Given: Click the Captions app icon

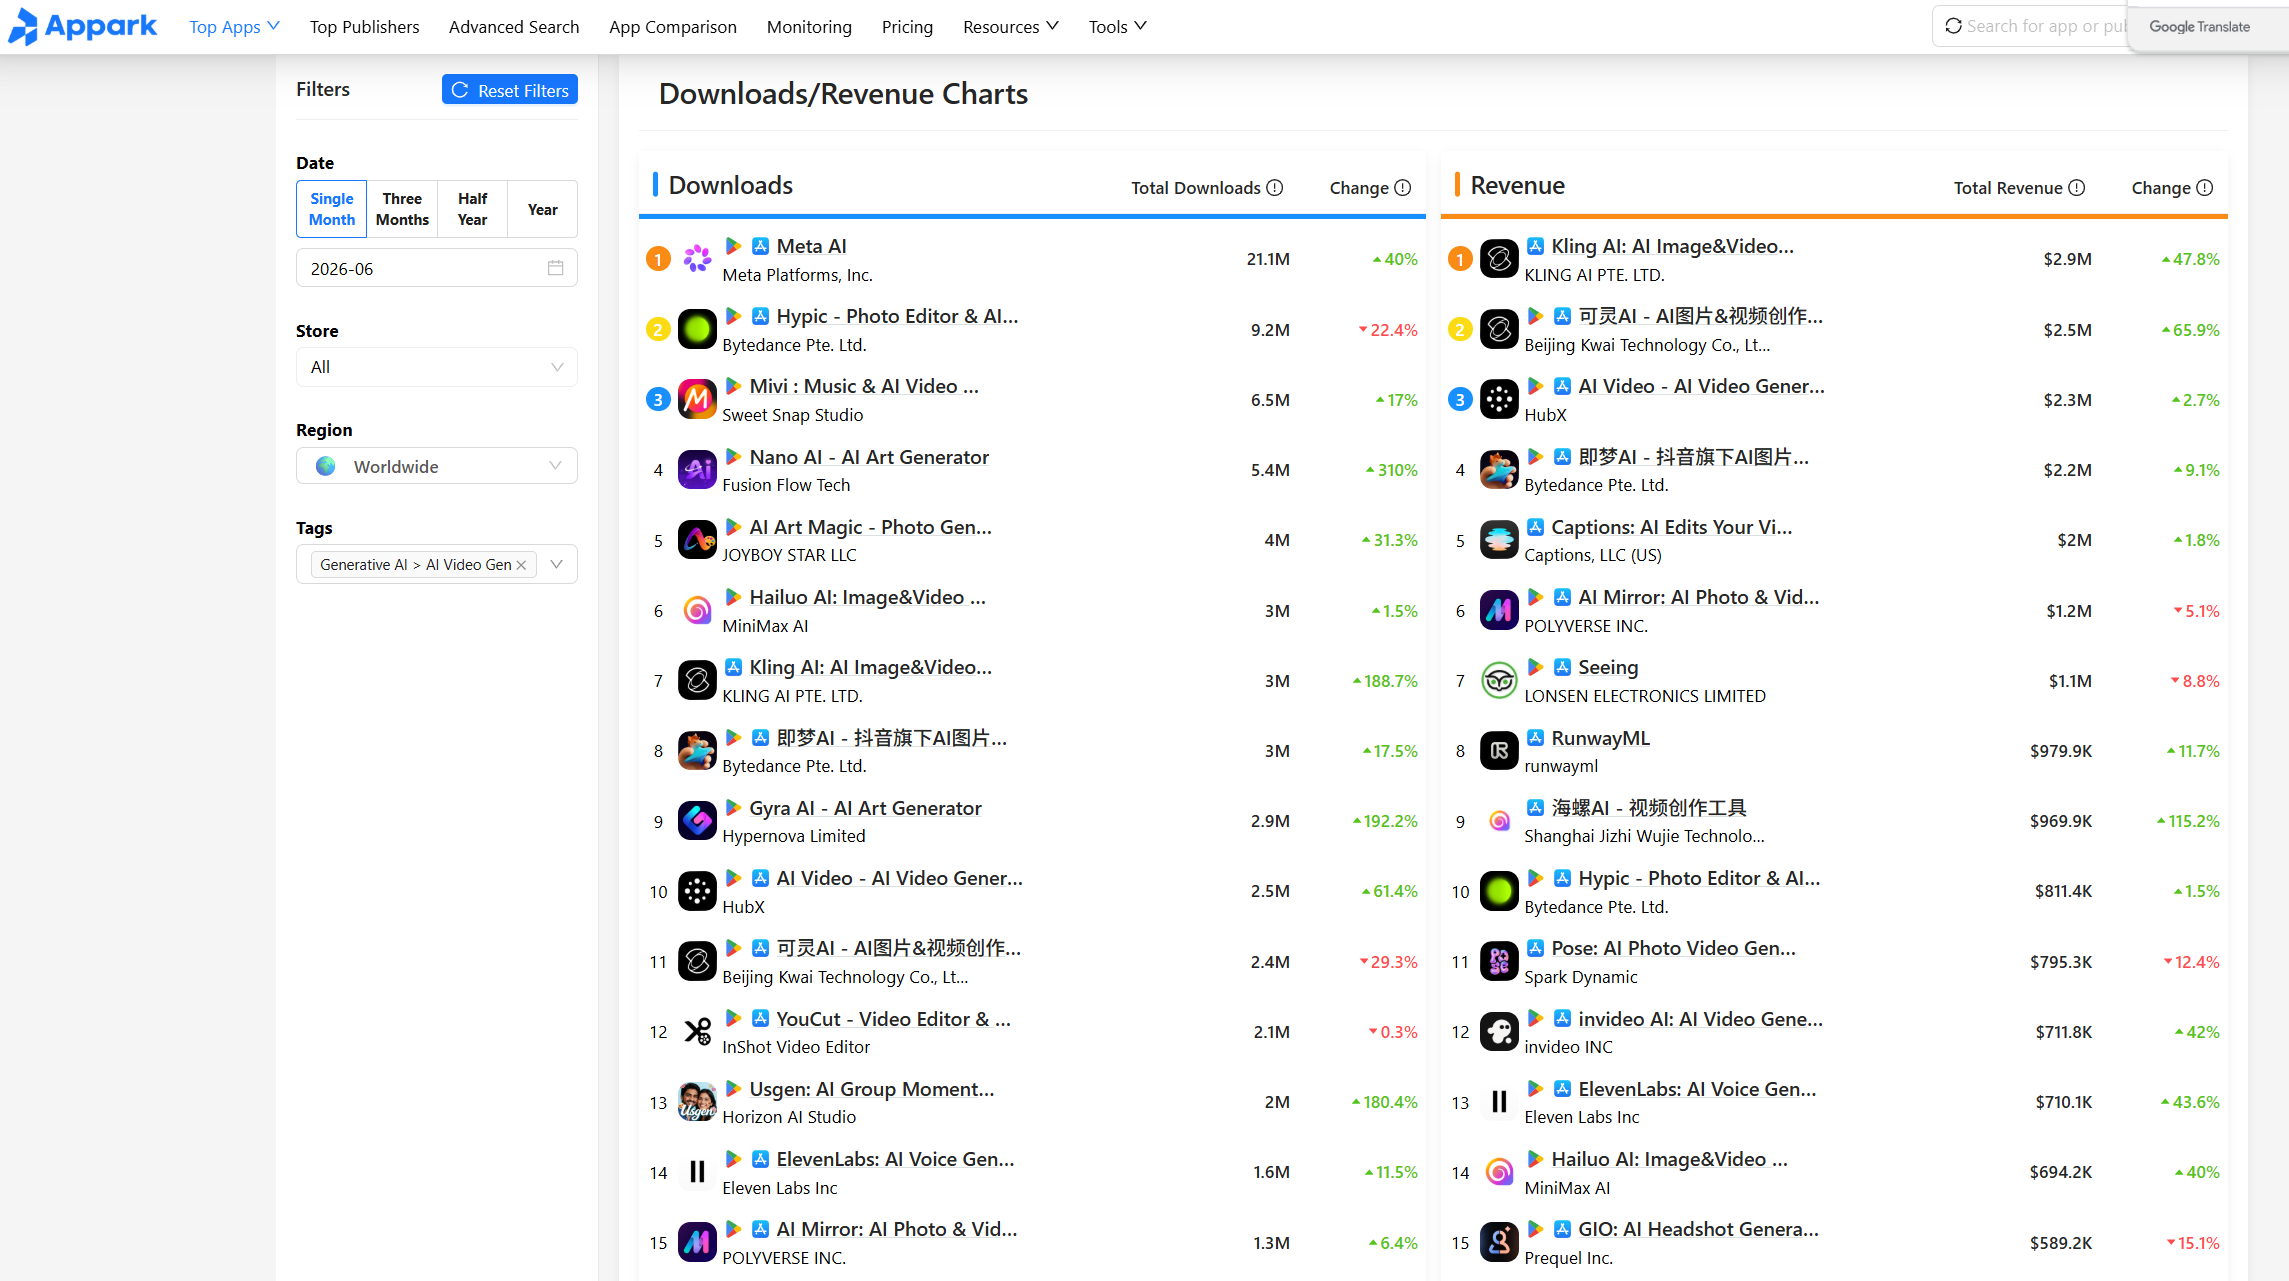Looking at the screenshot, I should (1499, 540).
